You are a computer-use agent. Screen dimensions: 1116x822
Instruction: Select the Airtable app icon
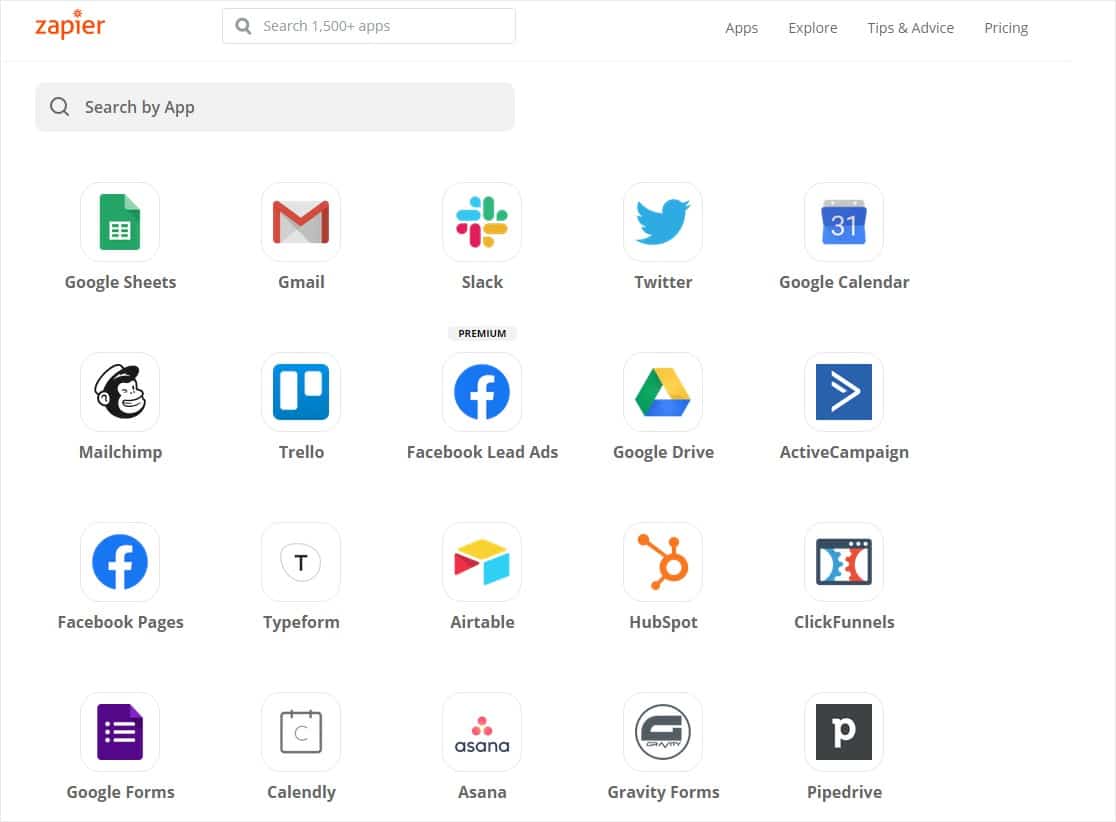click(482, 562)
